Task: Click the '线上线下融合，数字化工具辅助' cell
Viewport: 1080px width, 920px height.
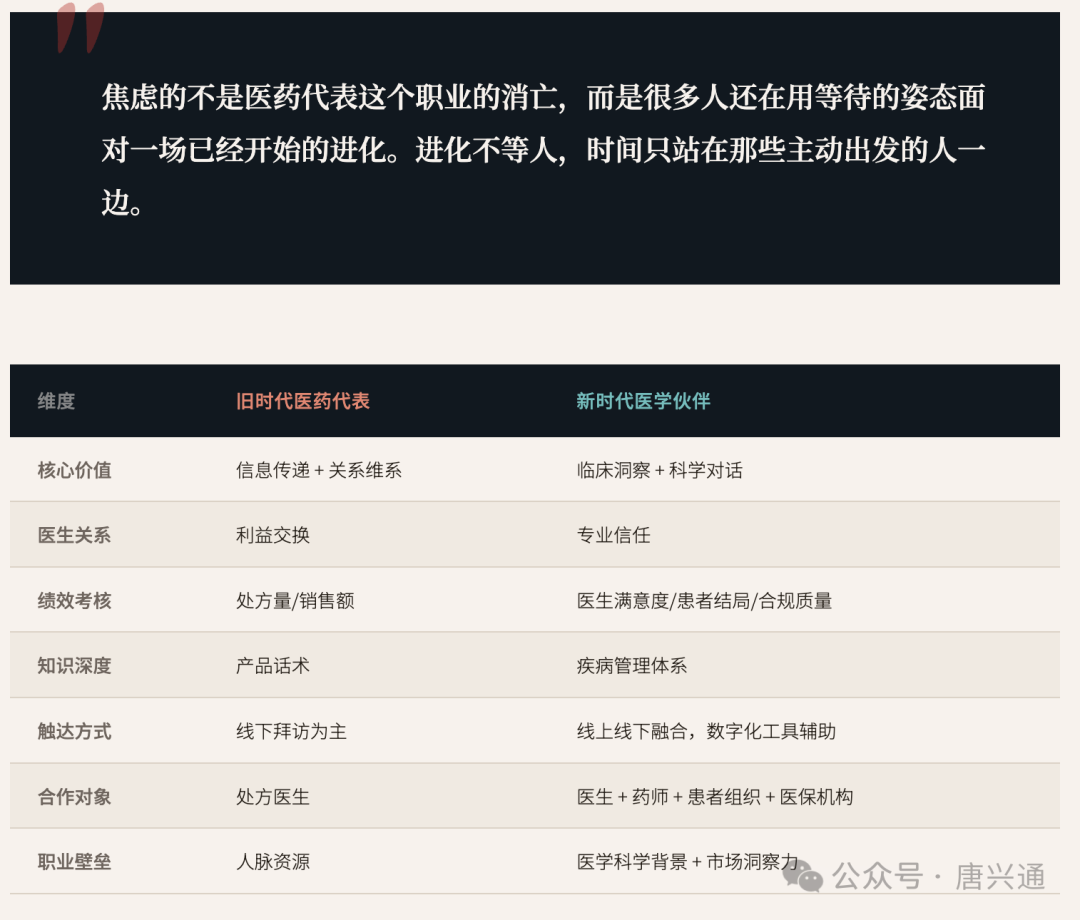Action: tap(707, 731)
